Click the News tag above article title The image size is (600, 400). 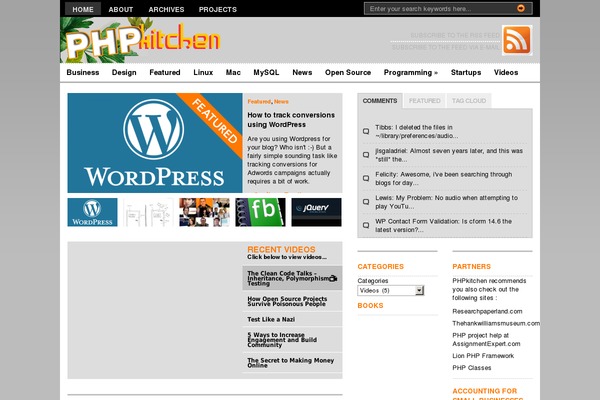click(x=281, y=101)
